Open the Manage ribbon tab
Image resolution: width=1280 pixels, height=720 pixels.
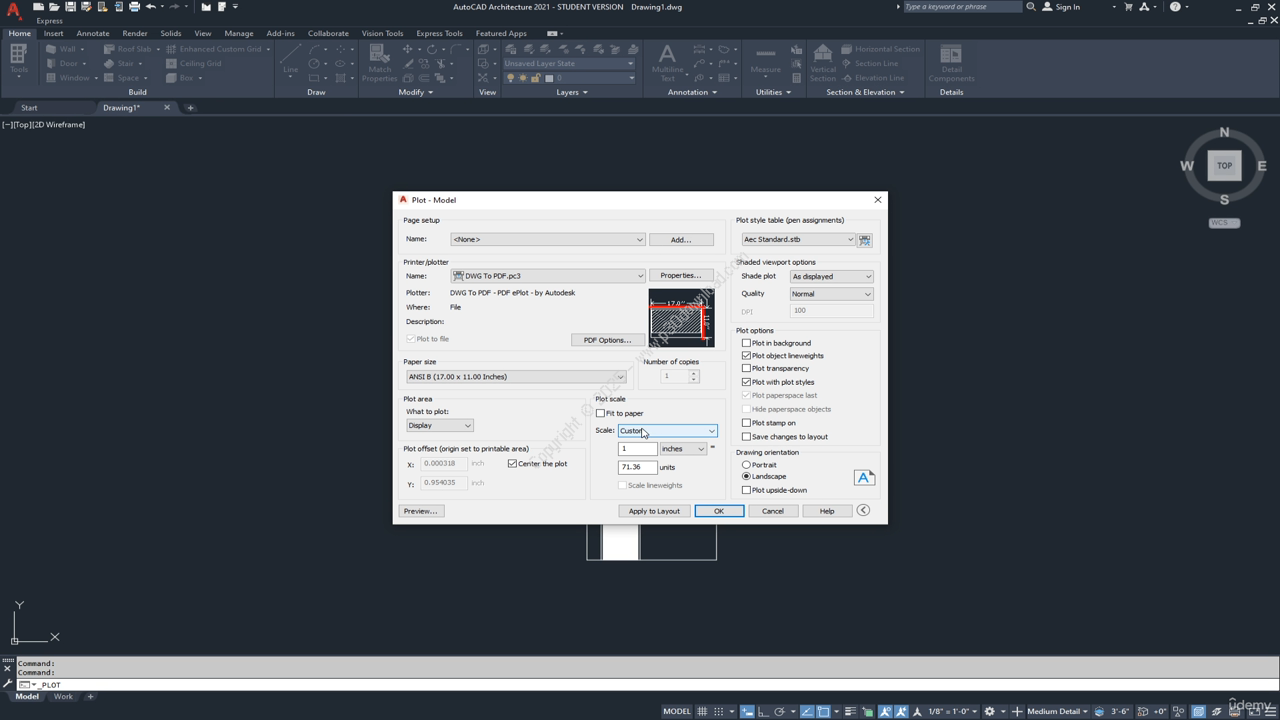[239, 33]
